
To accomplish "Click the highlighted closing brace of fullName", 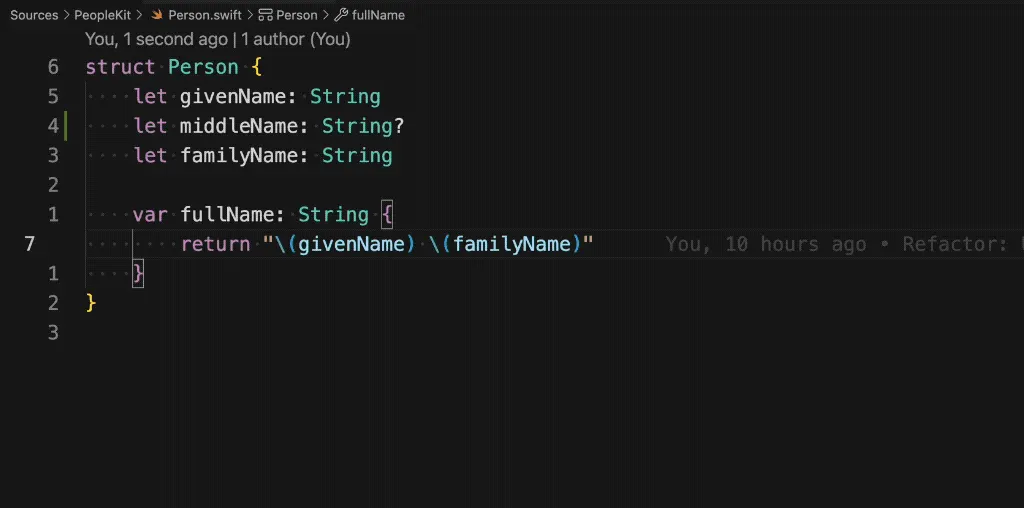I will tap(138, 274).
